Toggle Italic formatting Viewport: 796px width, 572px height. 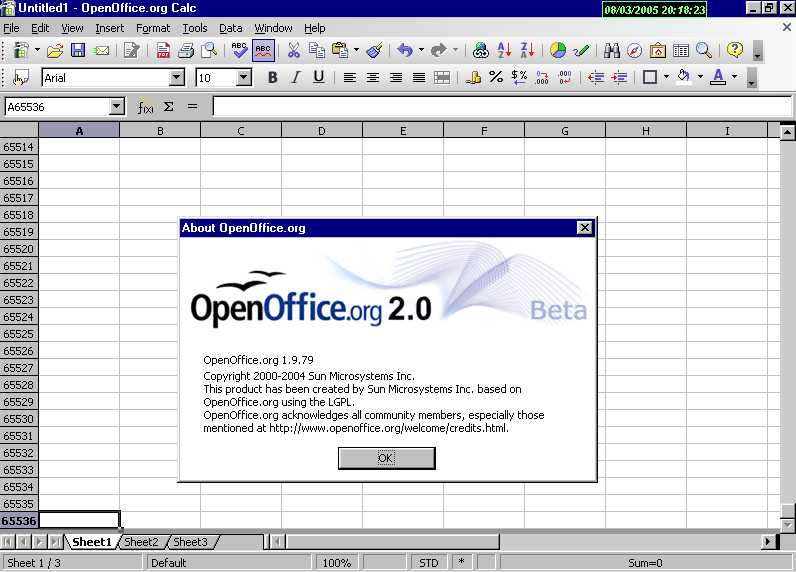295,77
